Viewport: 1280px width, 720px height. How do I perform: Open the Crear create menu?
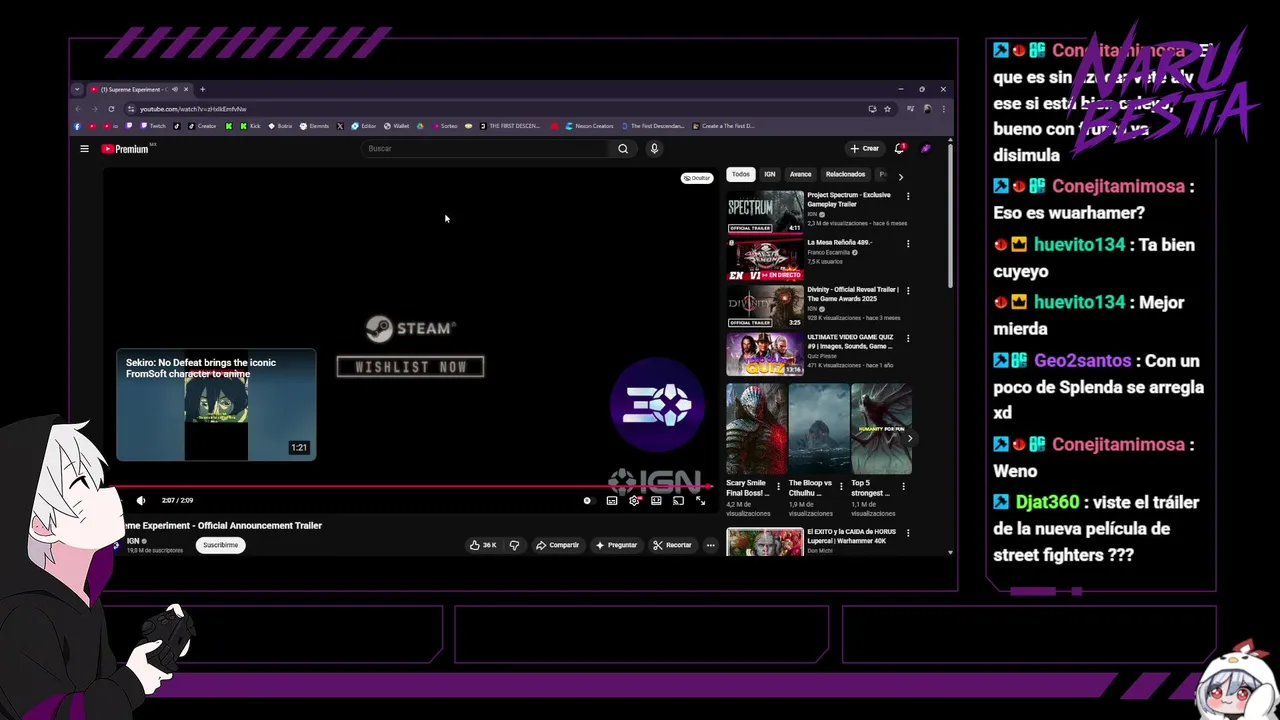coord(864,149)
